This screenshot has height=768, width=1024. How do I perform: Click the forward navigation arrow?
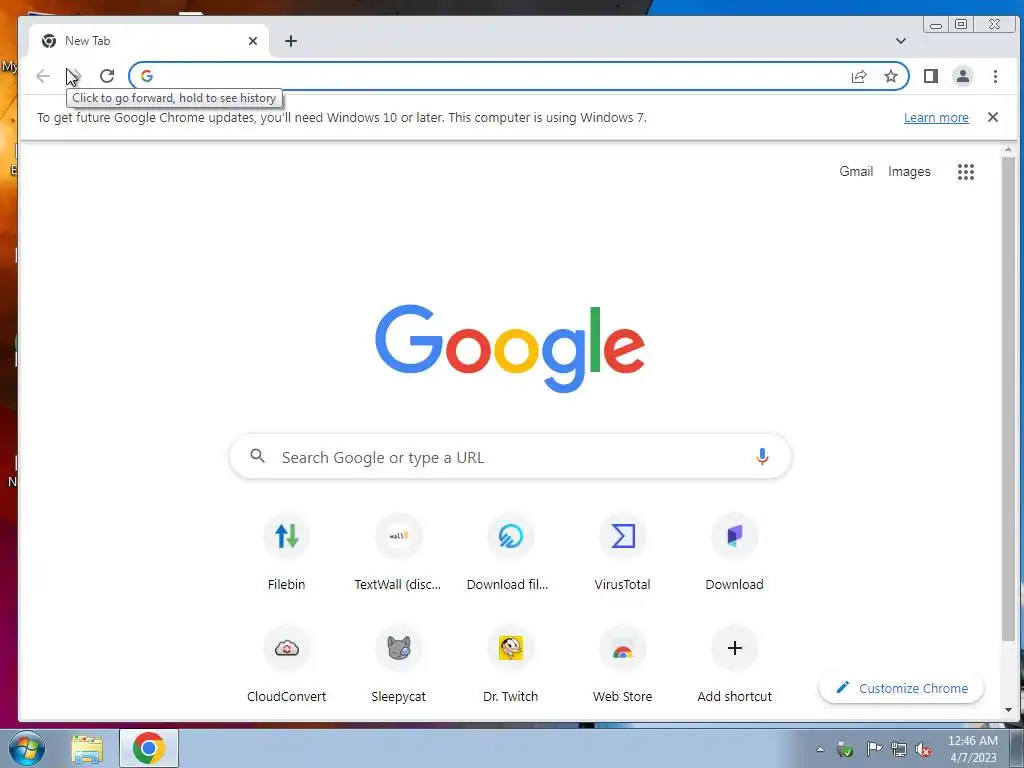(x=74, y=76)
